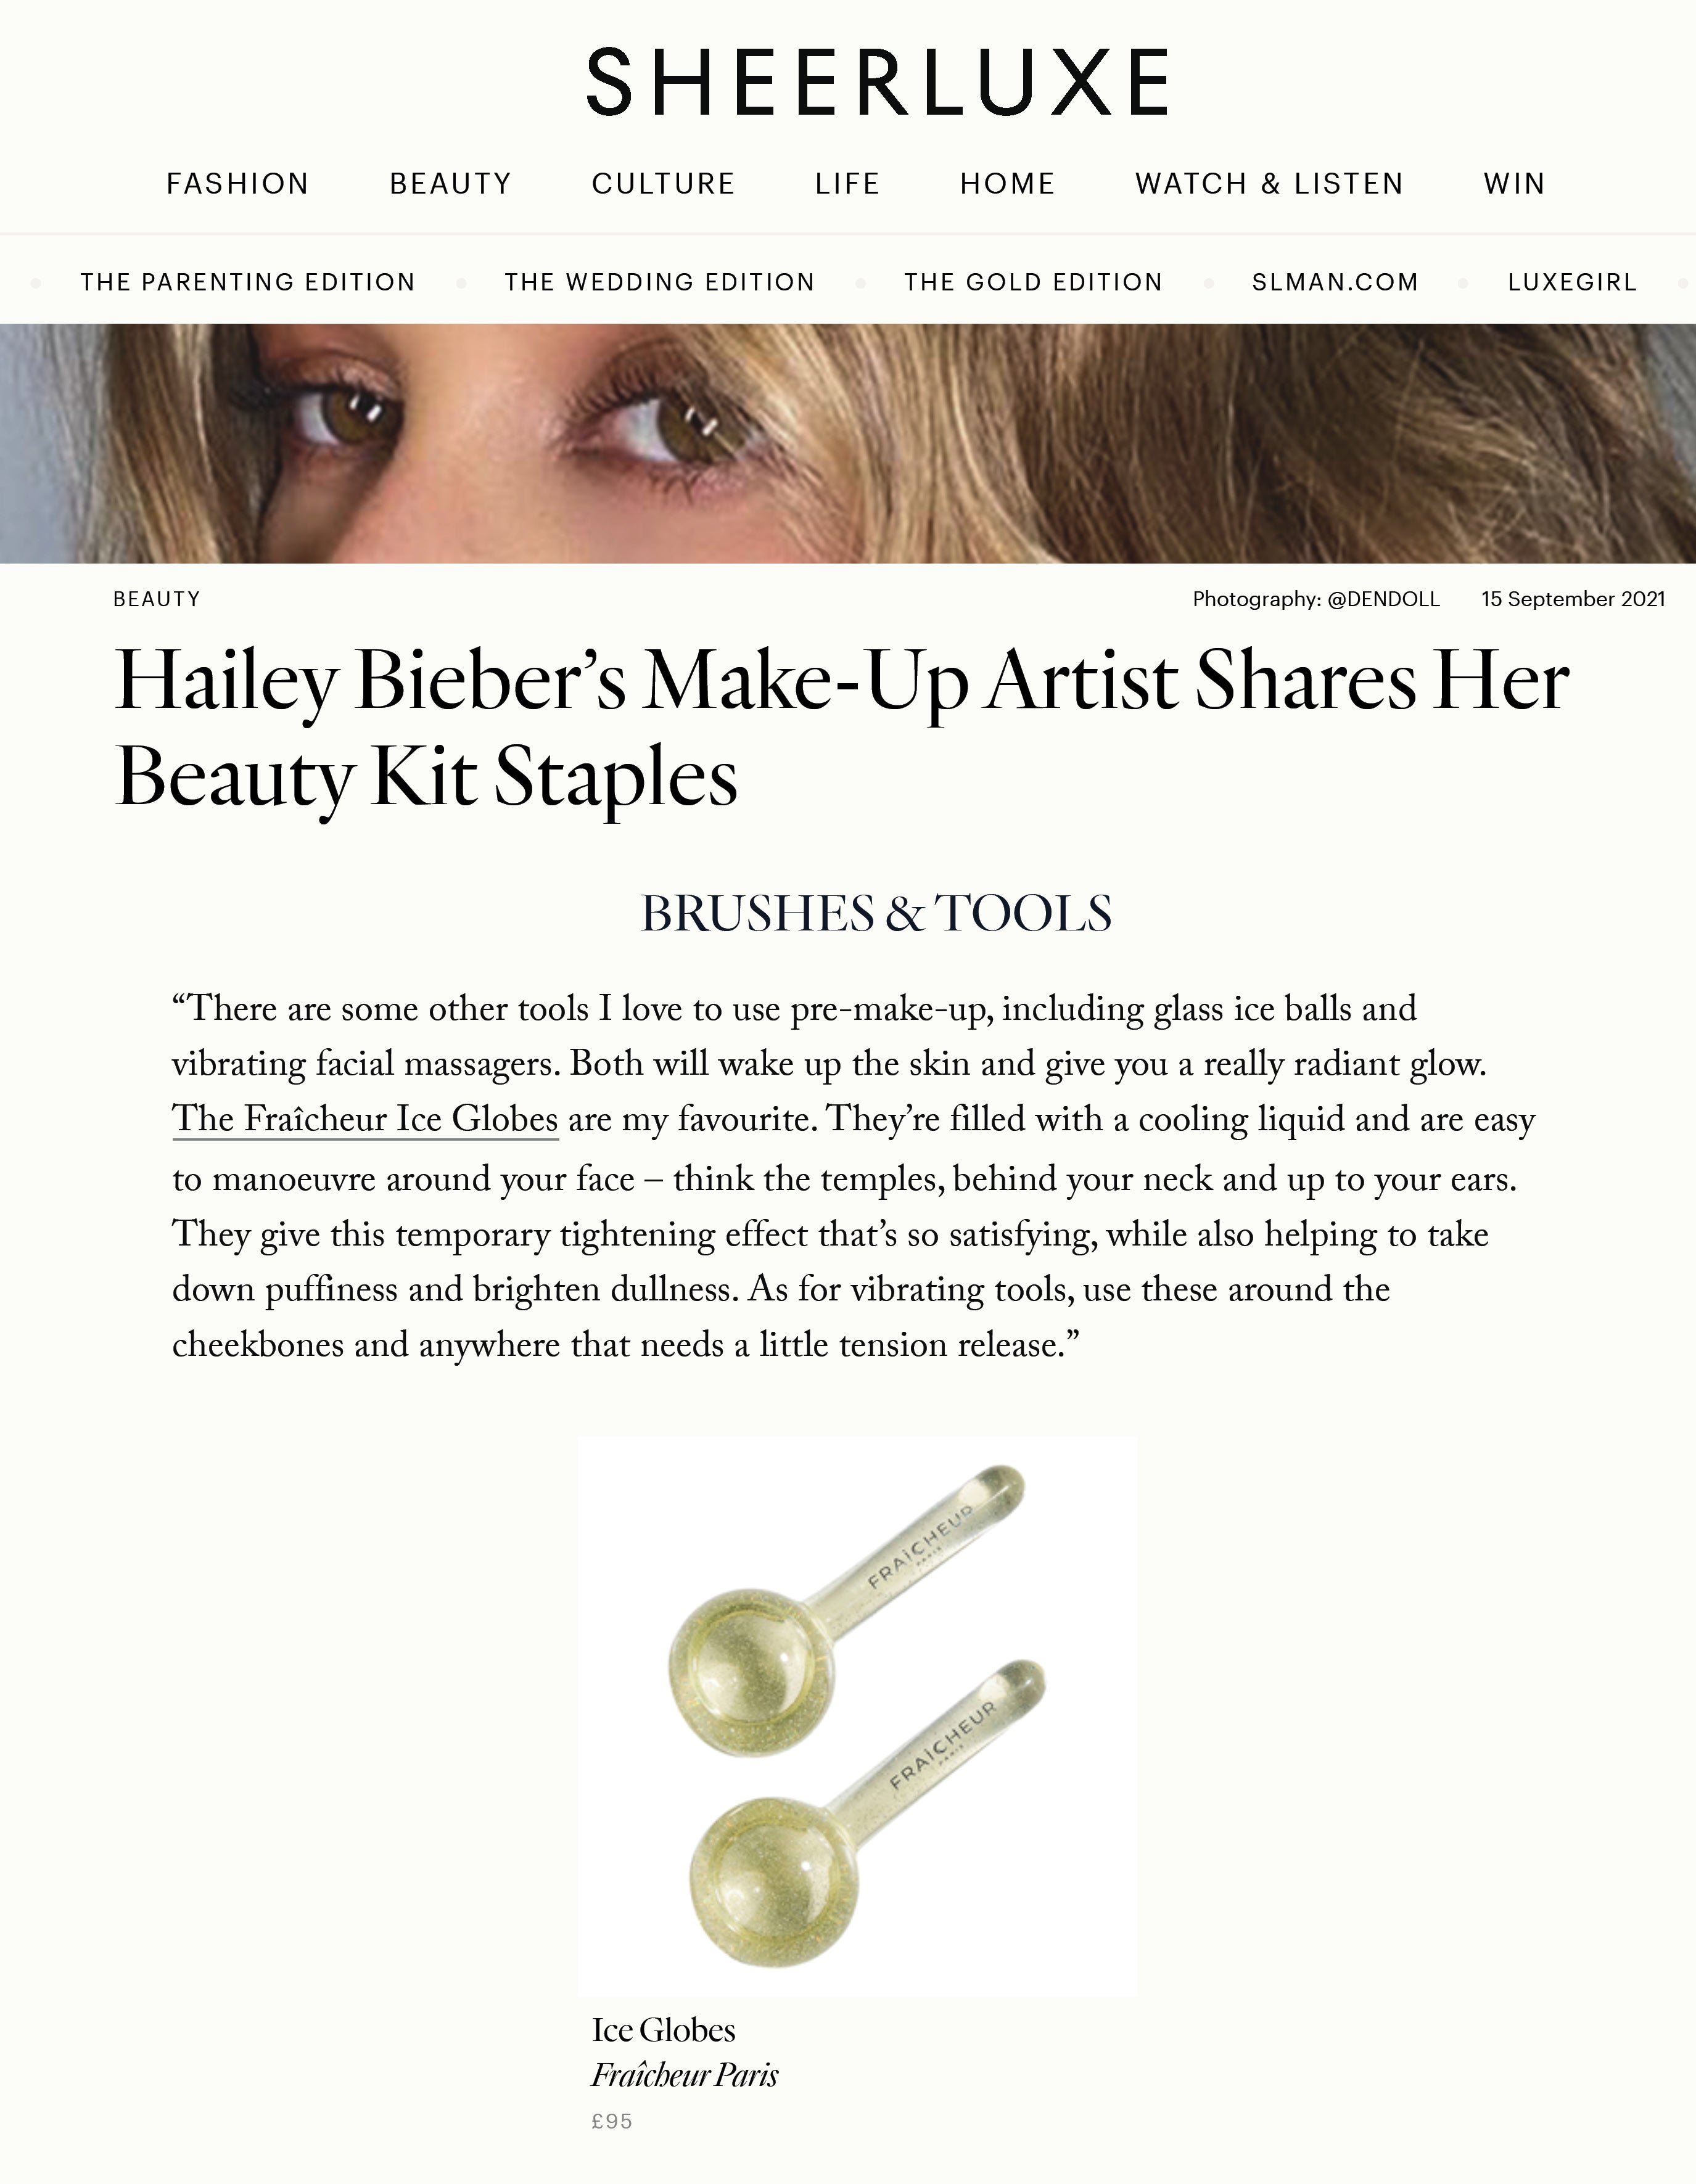Screen dimensions: 1696x2184
Task: Visit The Wedding Edition
Action: point(659,282)
